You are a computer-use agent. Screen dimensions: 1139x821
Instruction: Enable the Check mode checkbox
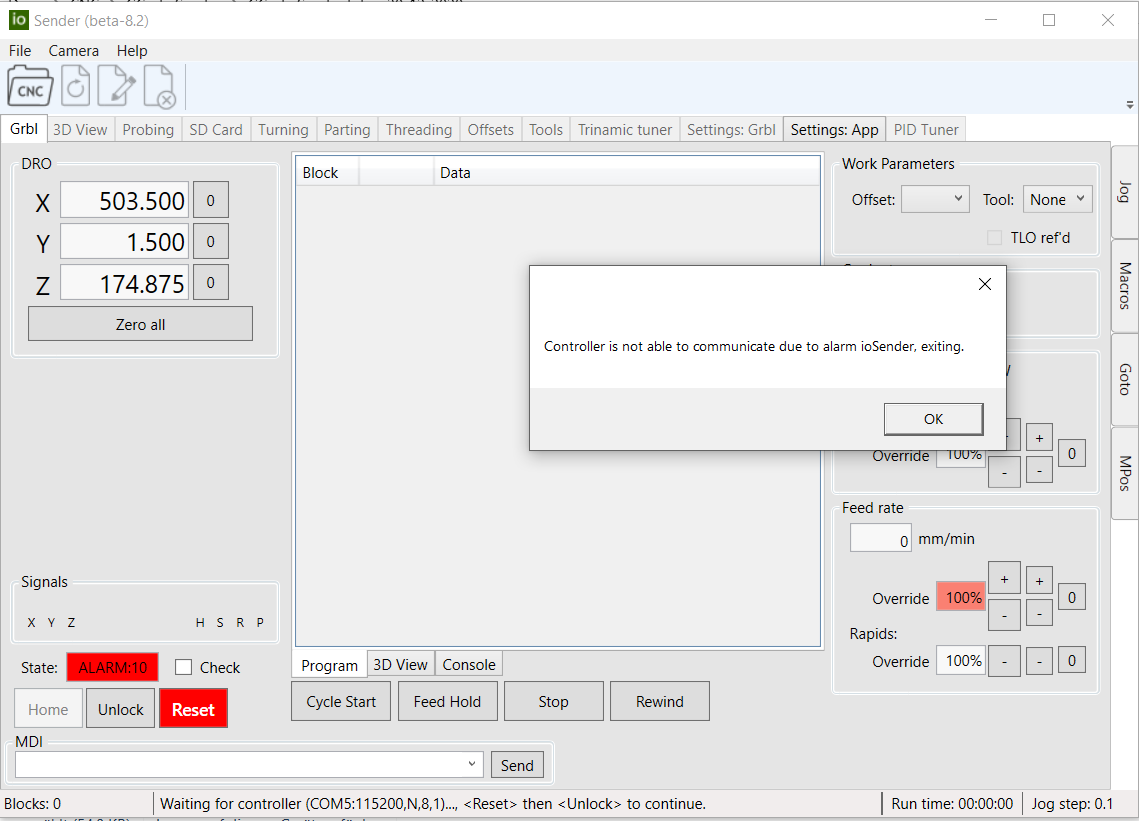[184, 668]
